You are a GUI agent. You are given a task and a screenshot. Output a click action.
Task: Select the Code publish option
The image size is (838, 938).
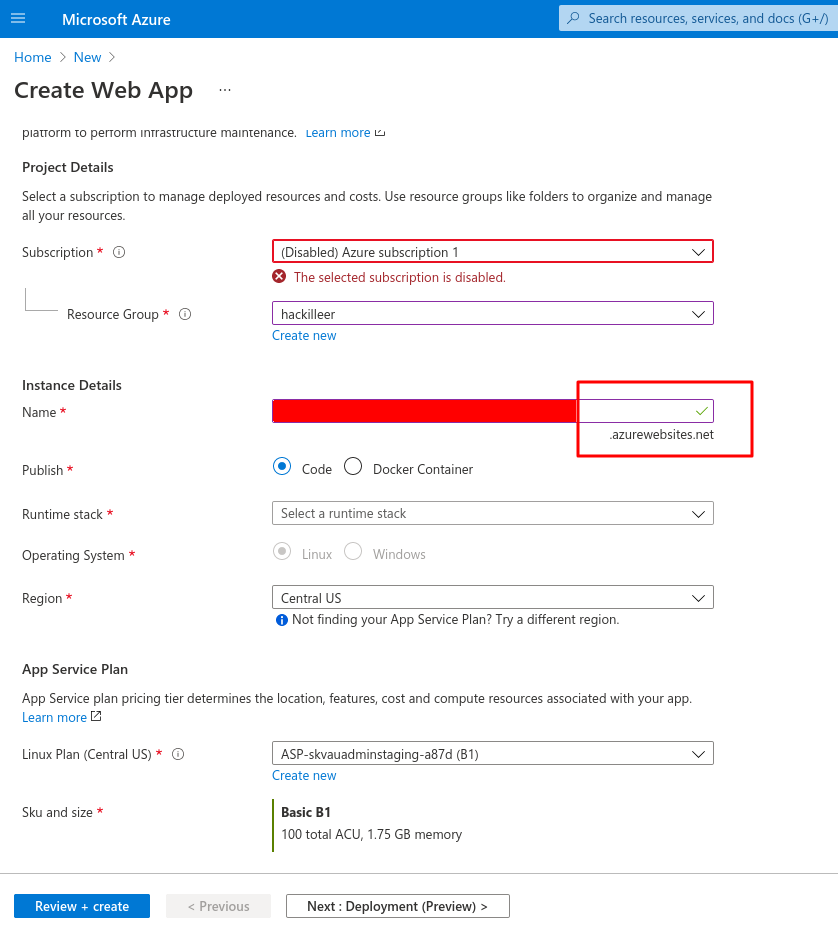pyautogui.click(x=282, y=467)
